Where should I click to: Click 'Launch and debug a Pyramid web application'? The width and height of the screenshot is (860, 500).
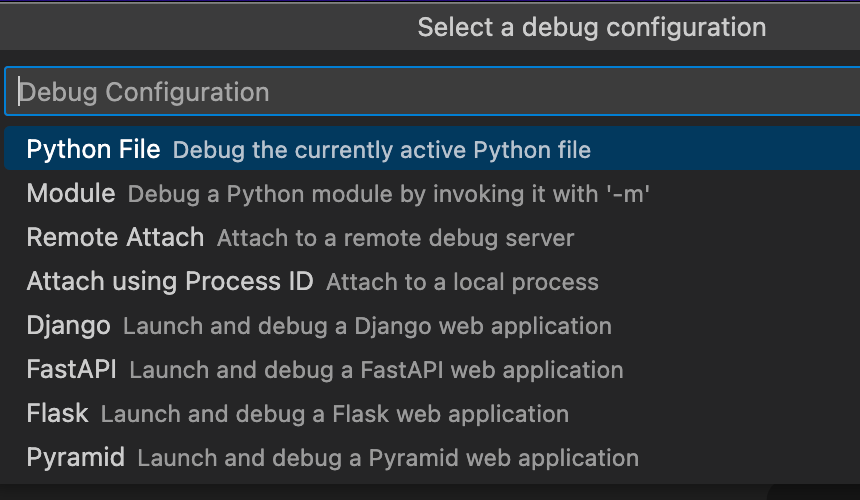(x=388, y=458)
